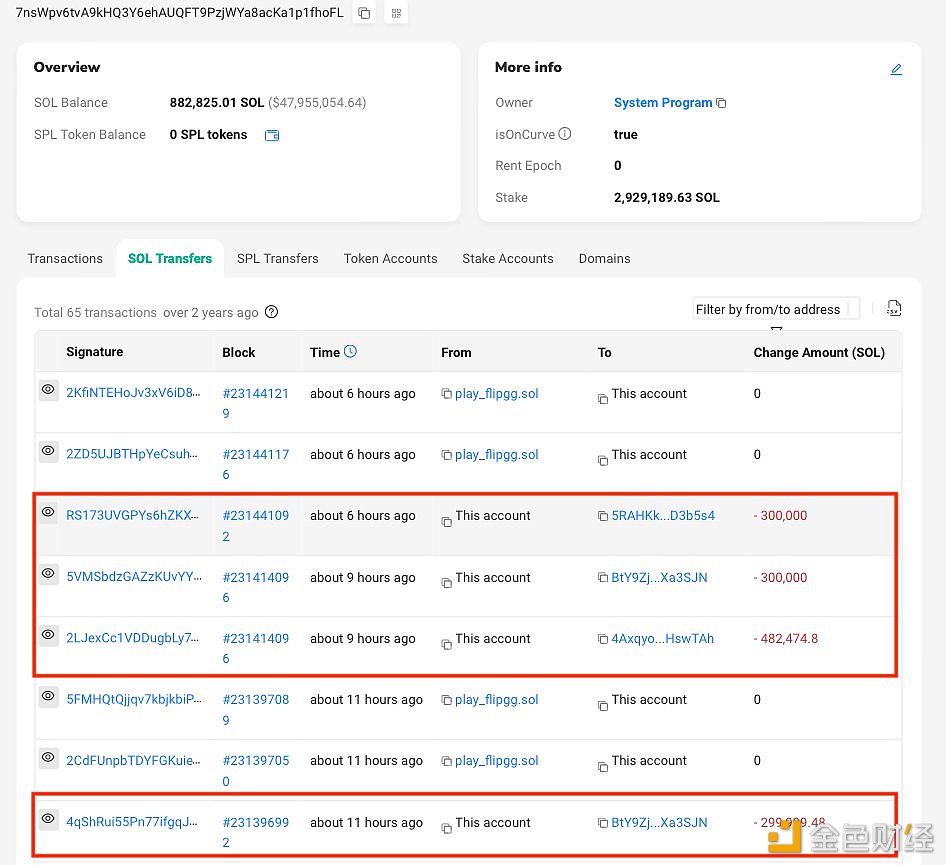
Task: Export transfers as CSV file
Action: [x=894, y=308]
